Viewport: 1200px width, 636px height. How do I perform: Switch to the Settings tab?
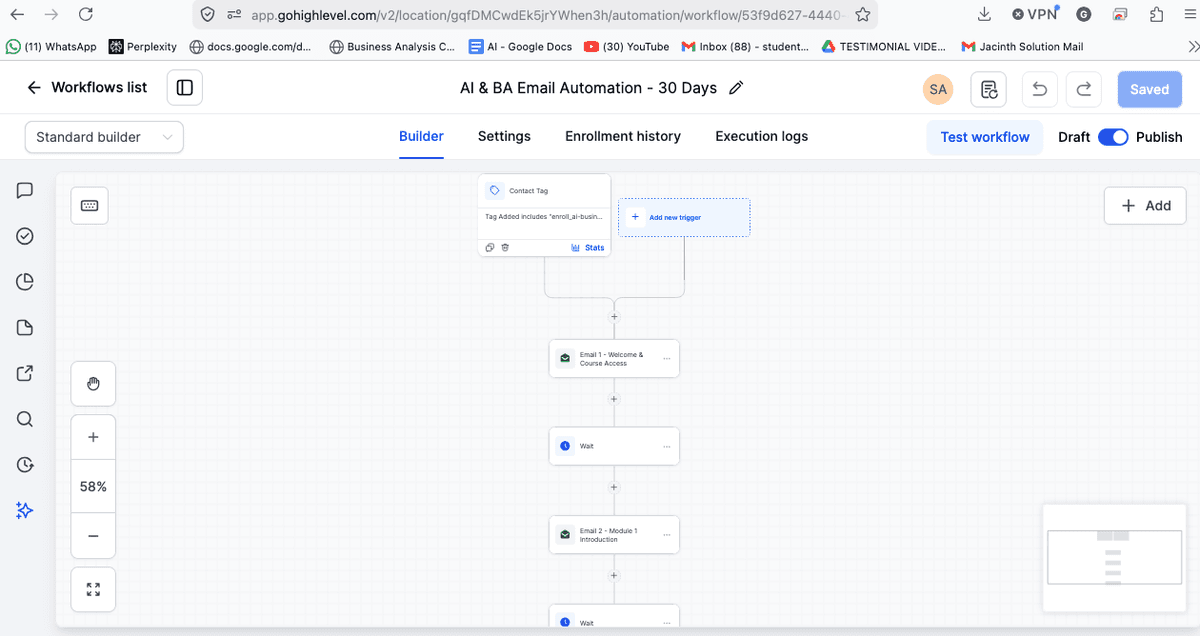[x=504, y=136]
